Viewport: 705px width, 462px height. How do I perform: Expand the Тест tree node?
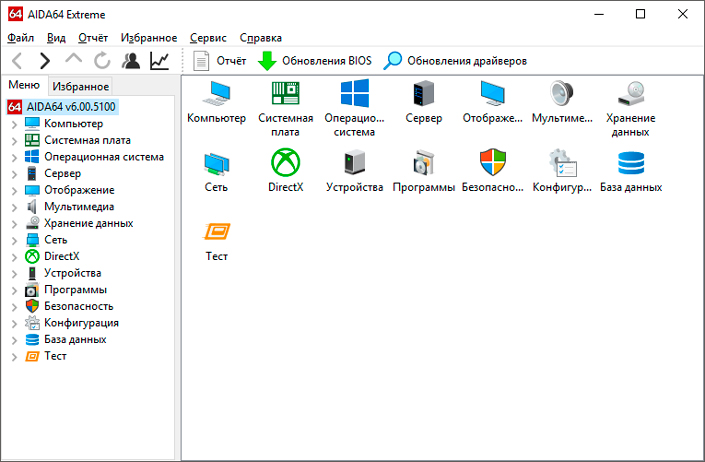point(14,357)
